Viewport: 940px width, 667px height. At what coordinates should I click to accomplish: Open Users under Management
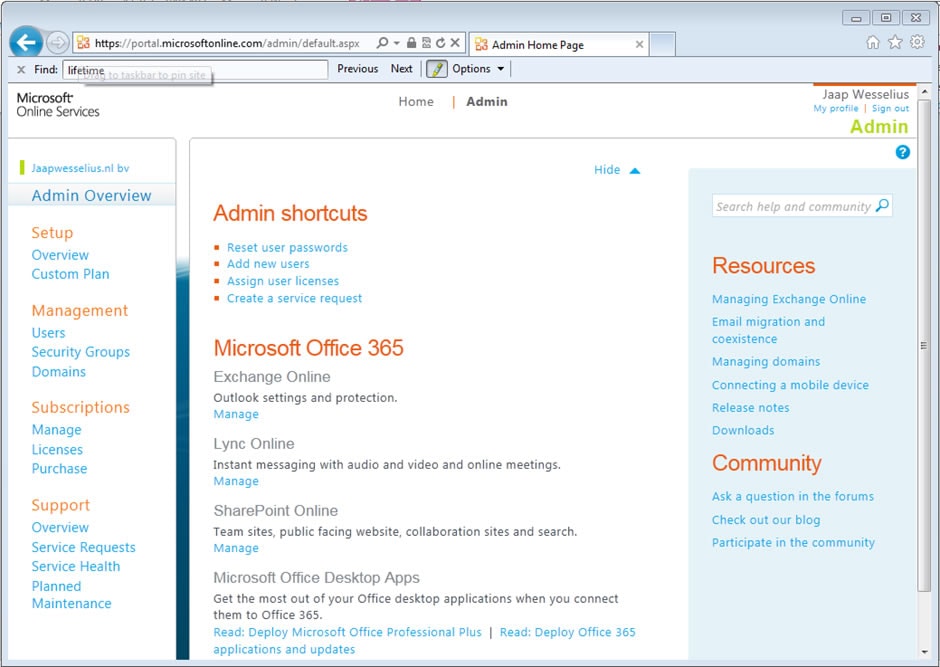[x=48, y=333]
